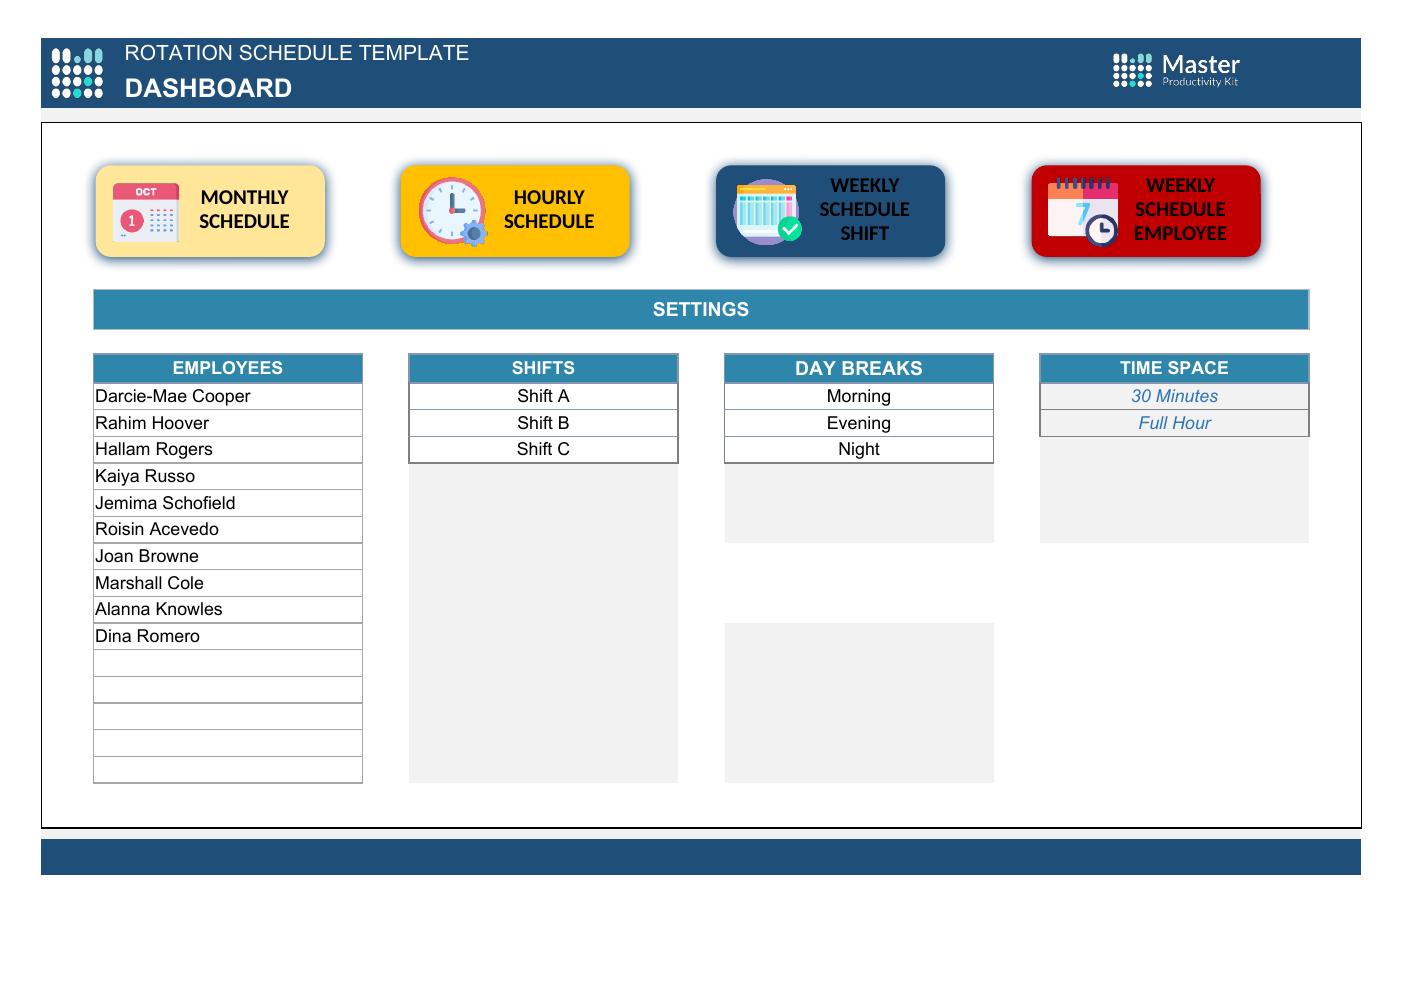This screenshot has width=1404, height=993.
Task: Select the Night day break cell
Action: (859, 450)
